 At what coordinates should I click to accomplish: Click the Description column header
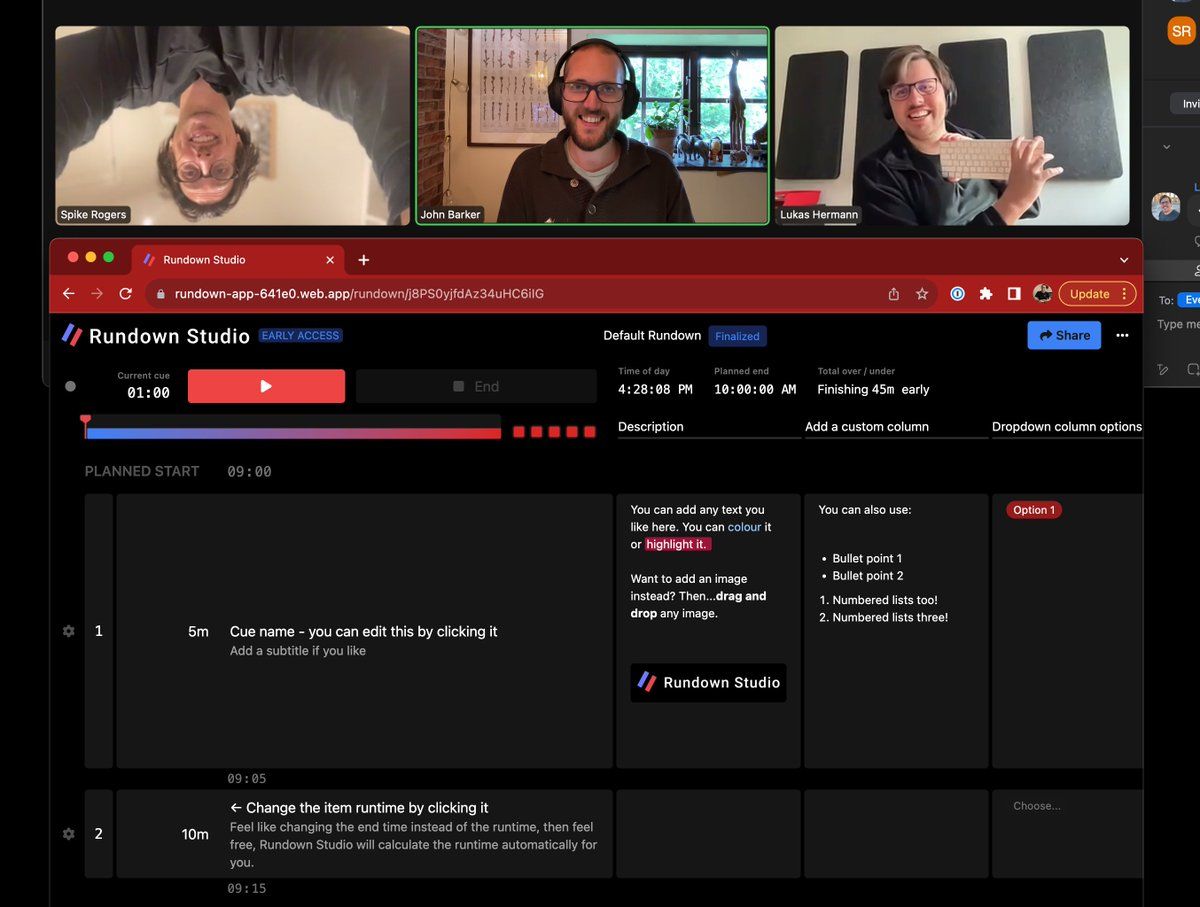[x=651, y=427]
